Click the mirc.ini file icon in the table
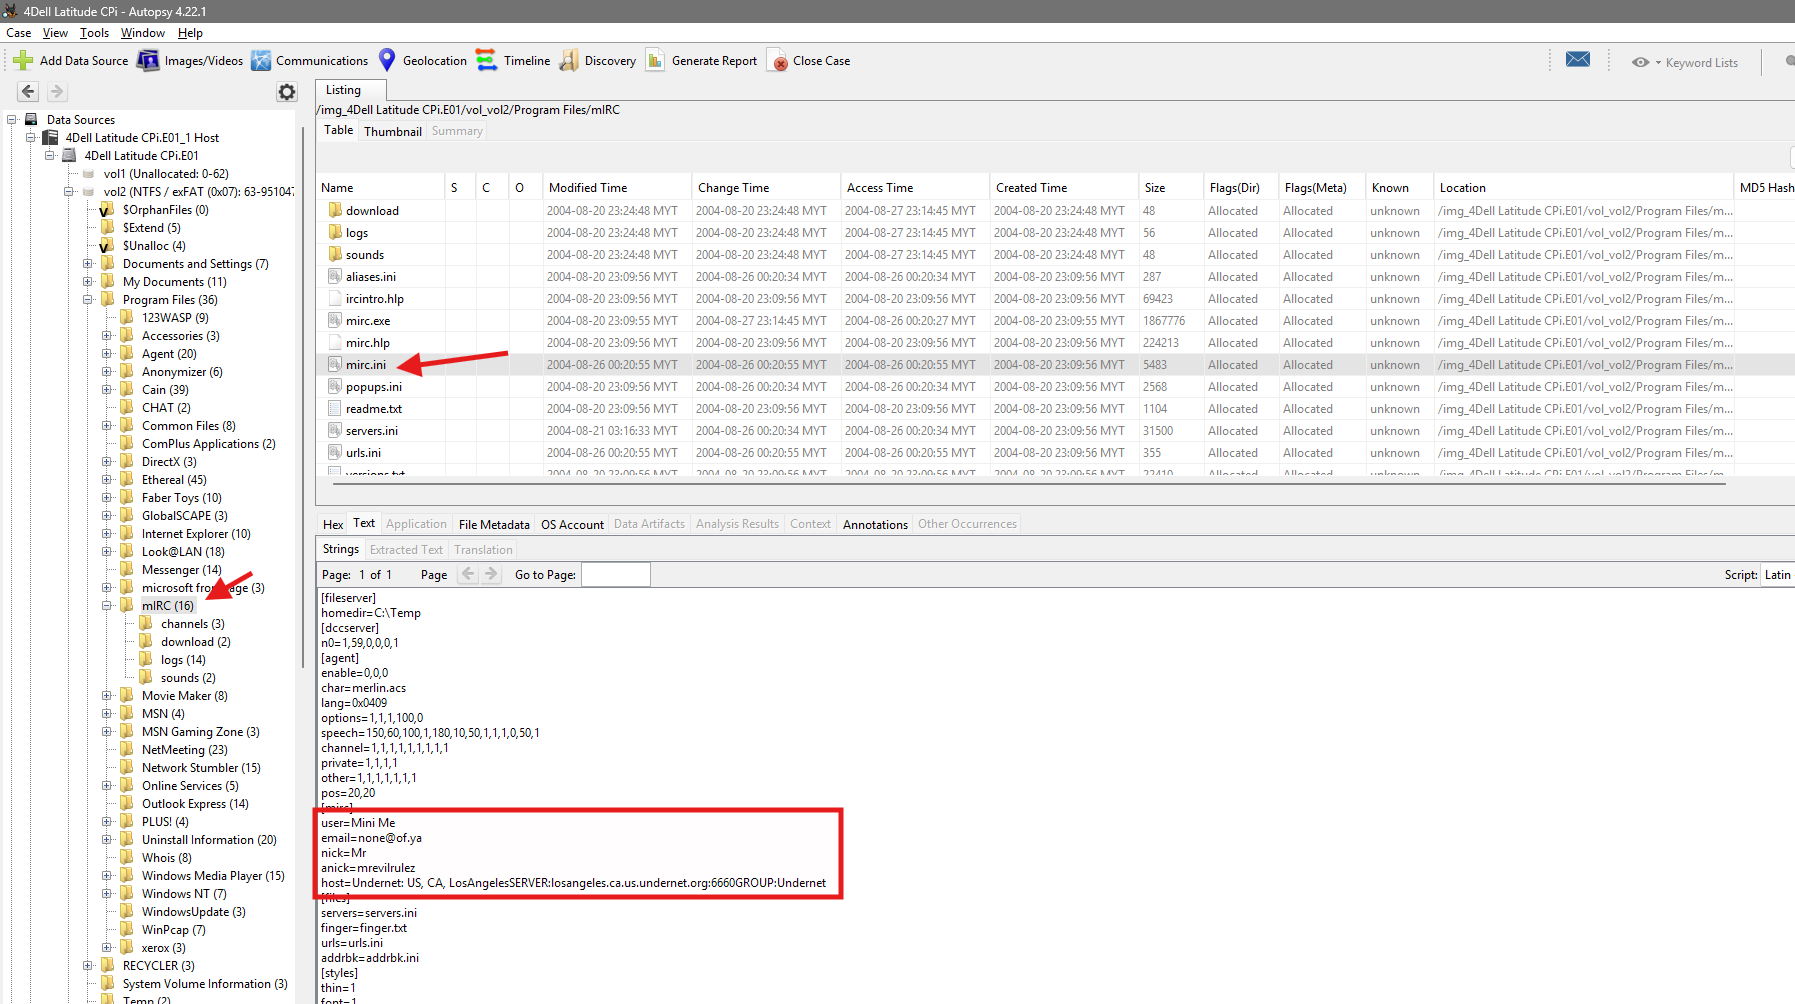1795x1004 pixels. 335,365
